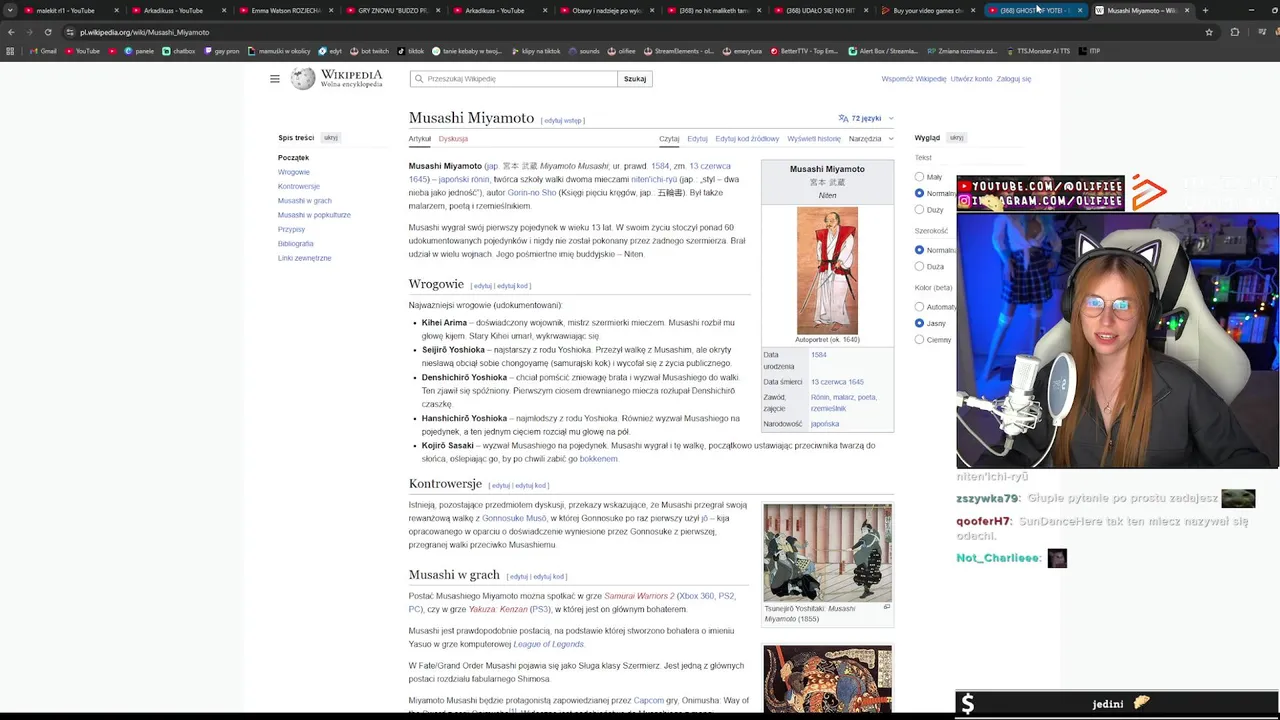Click the translate icon next to 72 języki
Viewport: 1280px width, 720px height.
click(843, 118)
